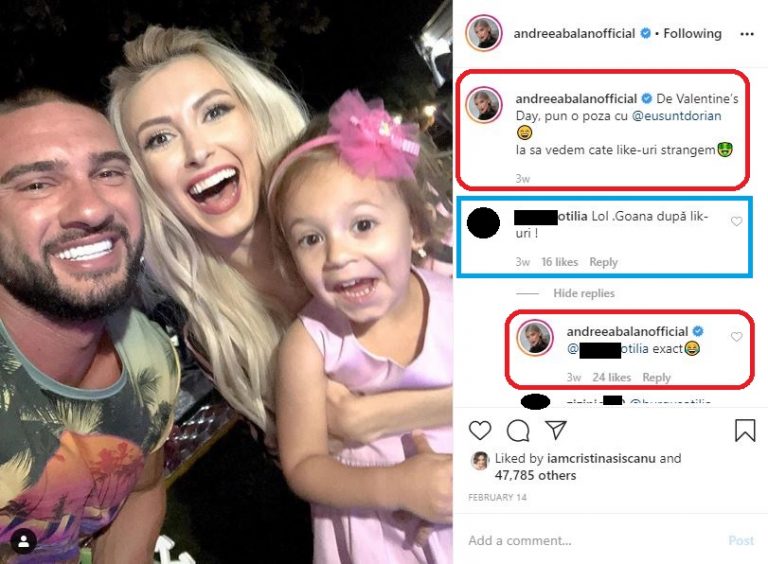Collapse the thread using Hide replies

[x=584, y=293]
